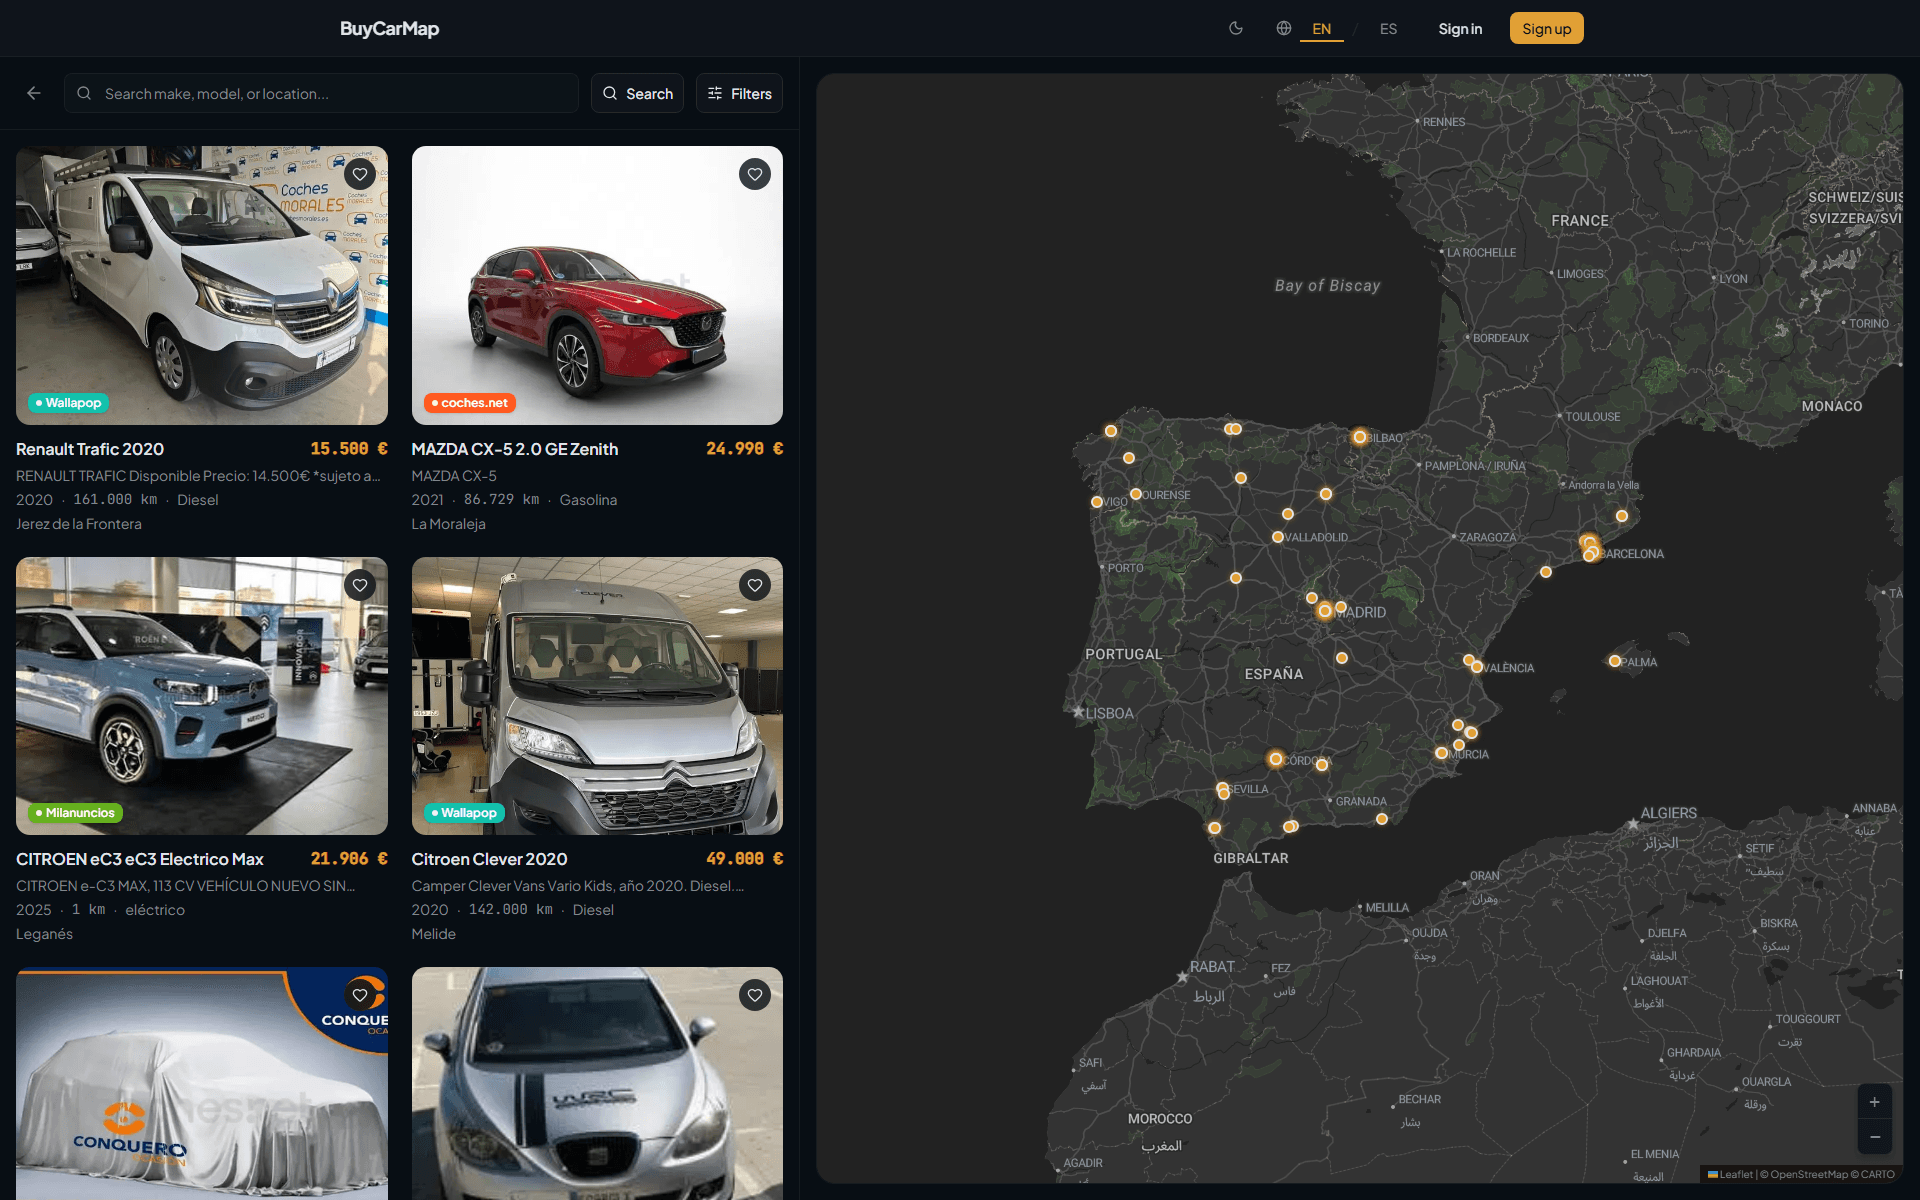Select the map marker at Bilbao
1920x1200 pixels.
(1359, 437)
